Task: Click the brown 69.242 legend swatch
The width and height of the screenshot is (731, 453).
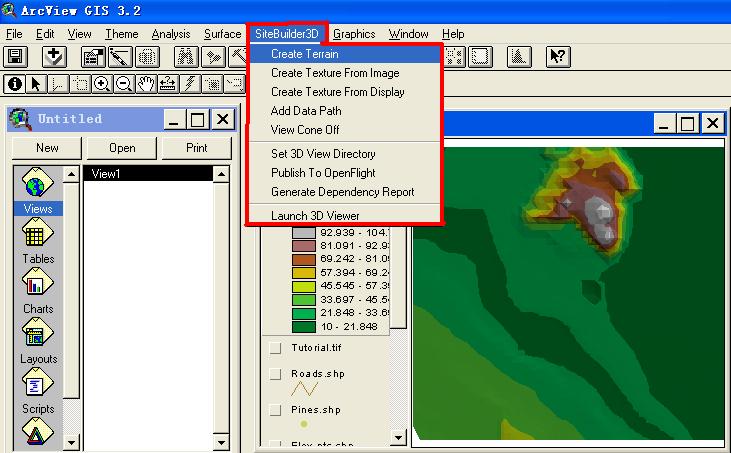Action: tap(304, 259)
